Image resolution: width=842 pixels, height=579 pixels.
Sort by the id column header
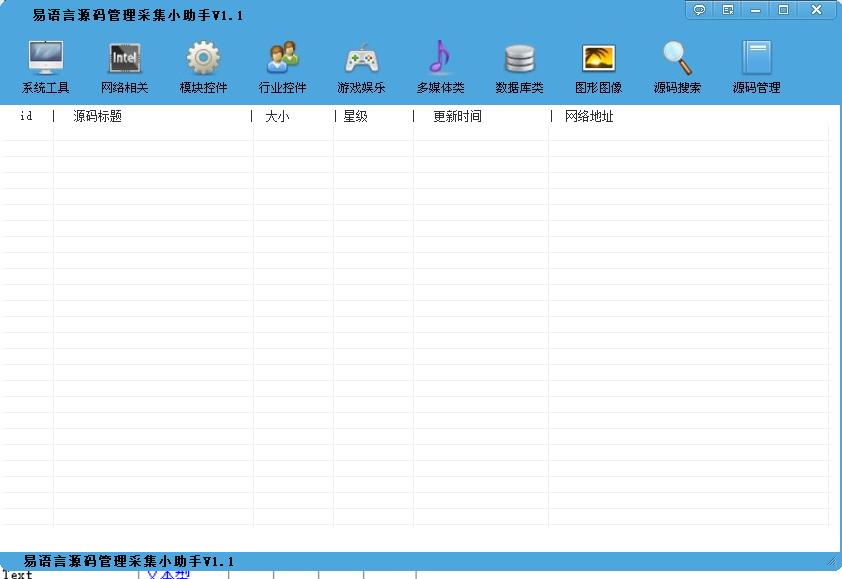pyautogui.click(x=26, y=116)
